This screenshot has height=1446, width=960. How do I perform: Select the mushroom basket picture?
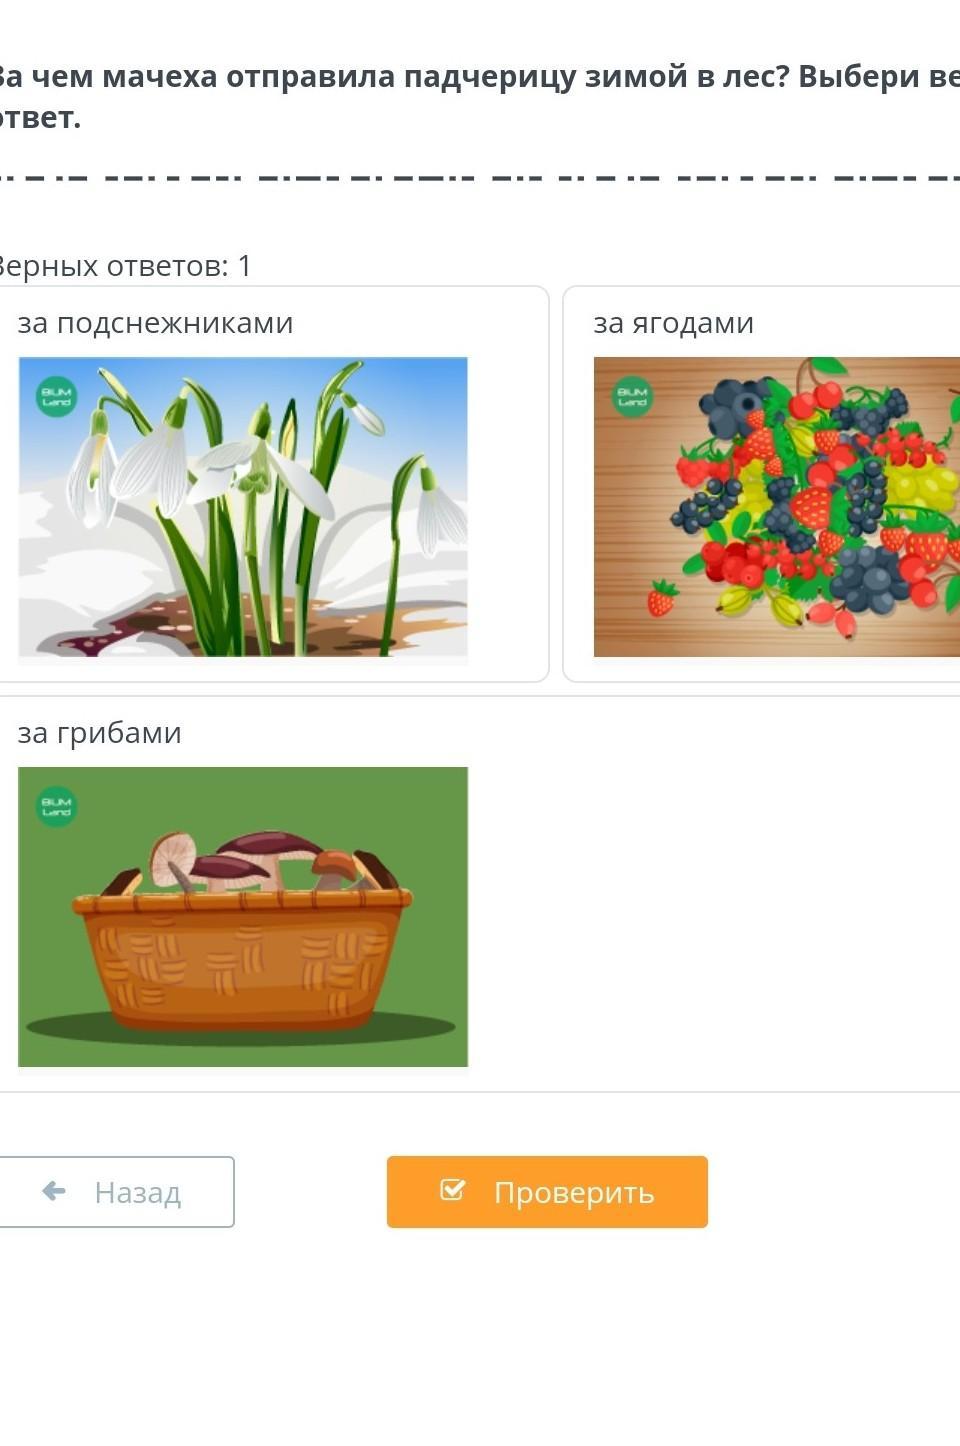point(243,917)
